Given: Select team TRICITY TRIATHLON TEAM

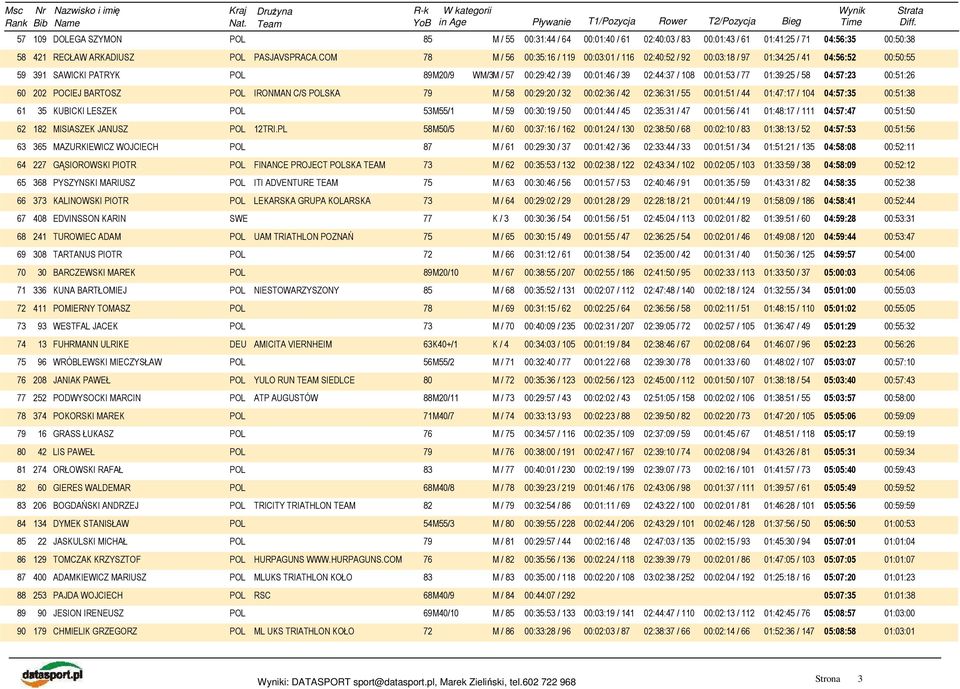Looking at the screenshot, I should click(304, 505).
